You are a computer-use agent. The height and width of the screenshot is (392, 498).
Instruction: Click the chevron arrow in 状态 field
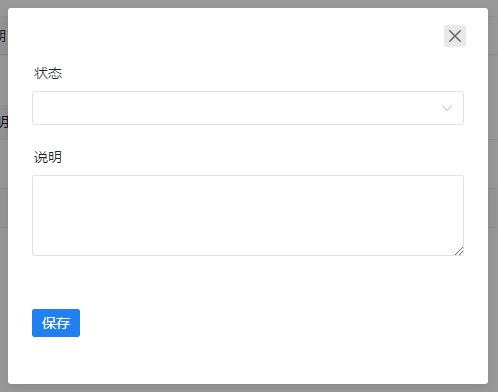447,108
